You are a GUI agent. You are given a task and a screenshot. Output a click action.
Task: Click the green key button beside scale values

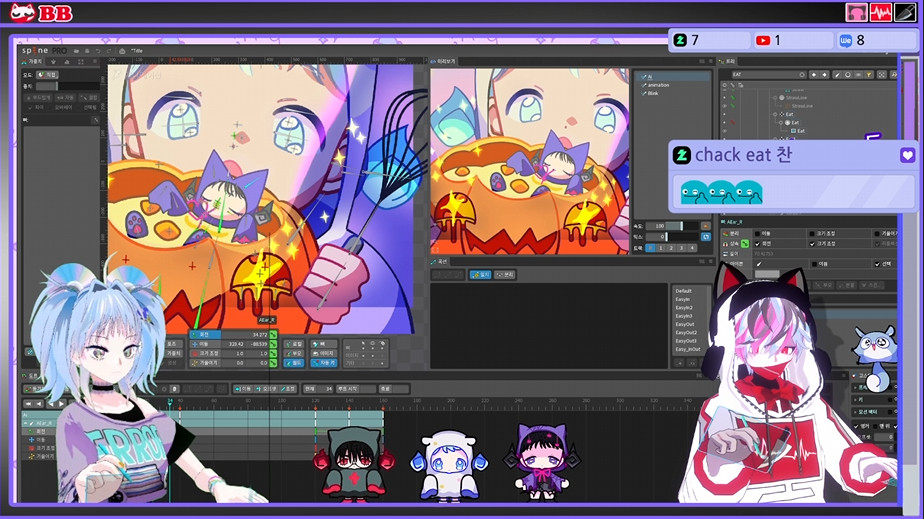tap(273, 353)
